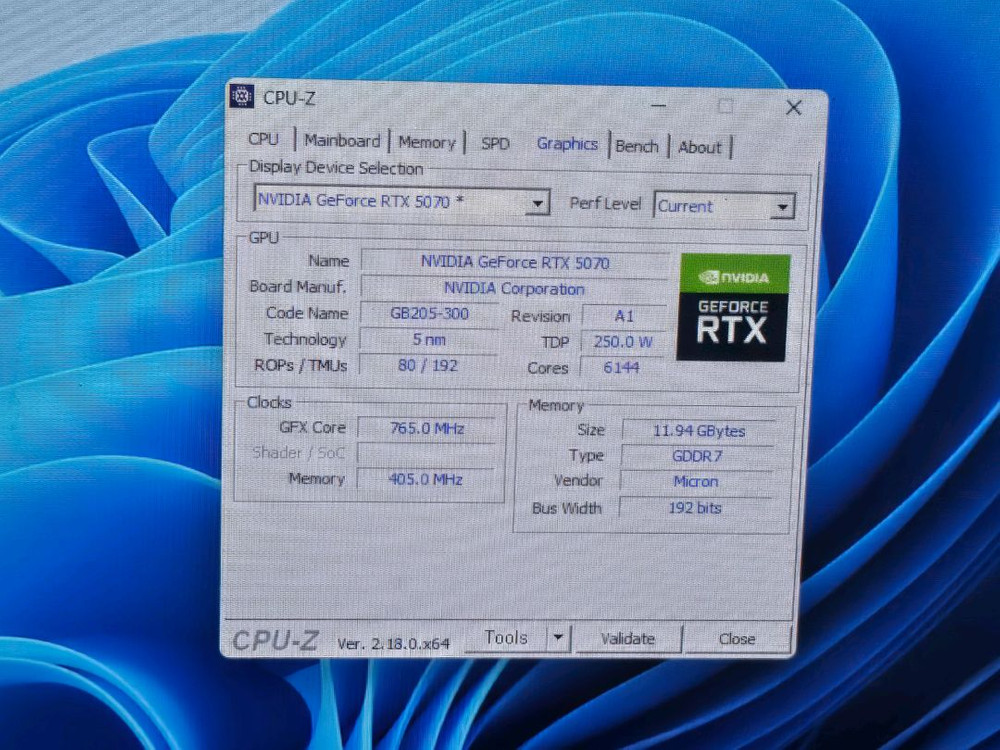Open the About tab
The width and height of the screenshot is (1000, 750).
click(x=700, y=147)
